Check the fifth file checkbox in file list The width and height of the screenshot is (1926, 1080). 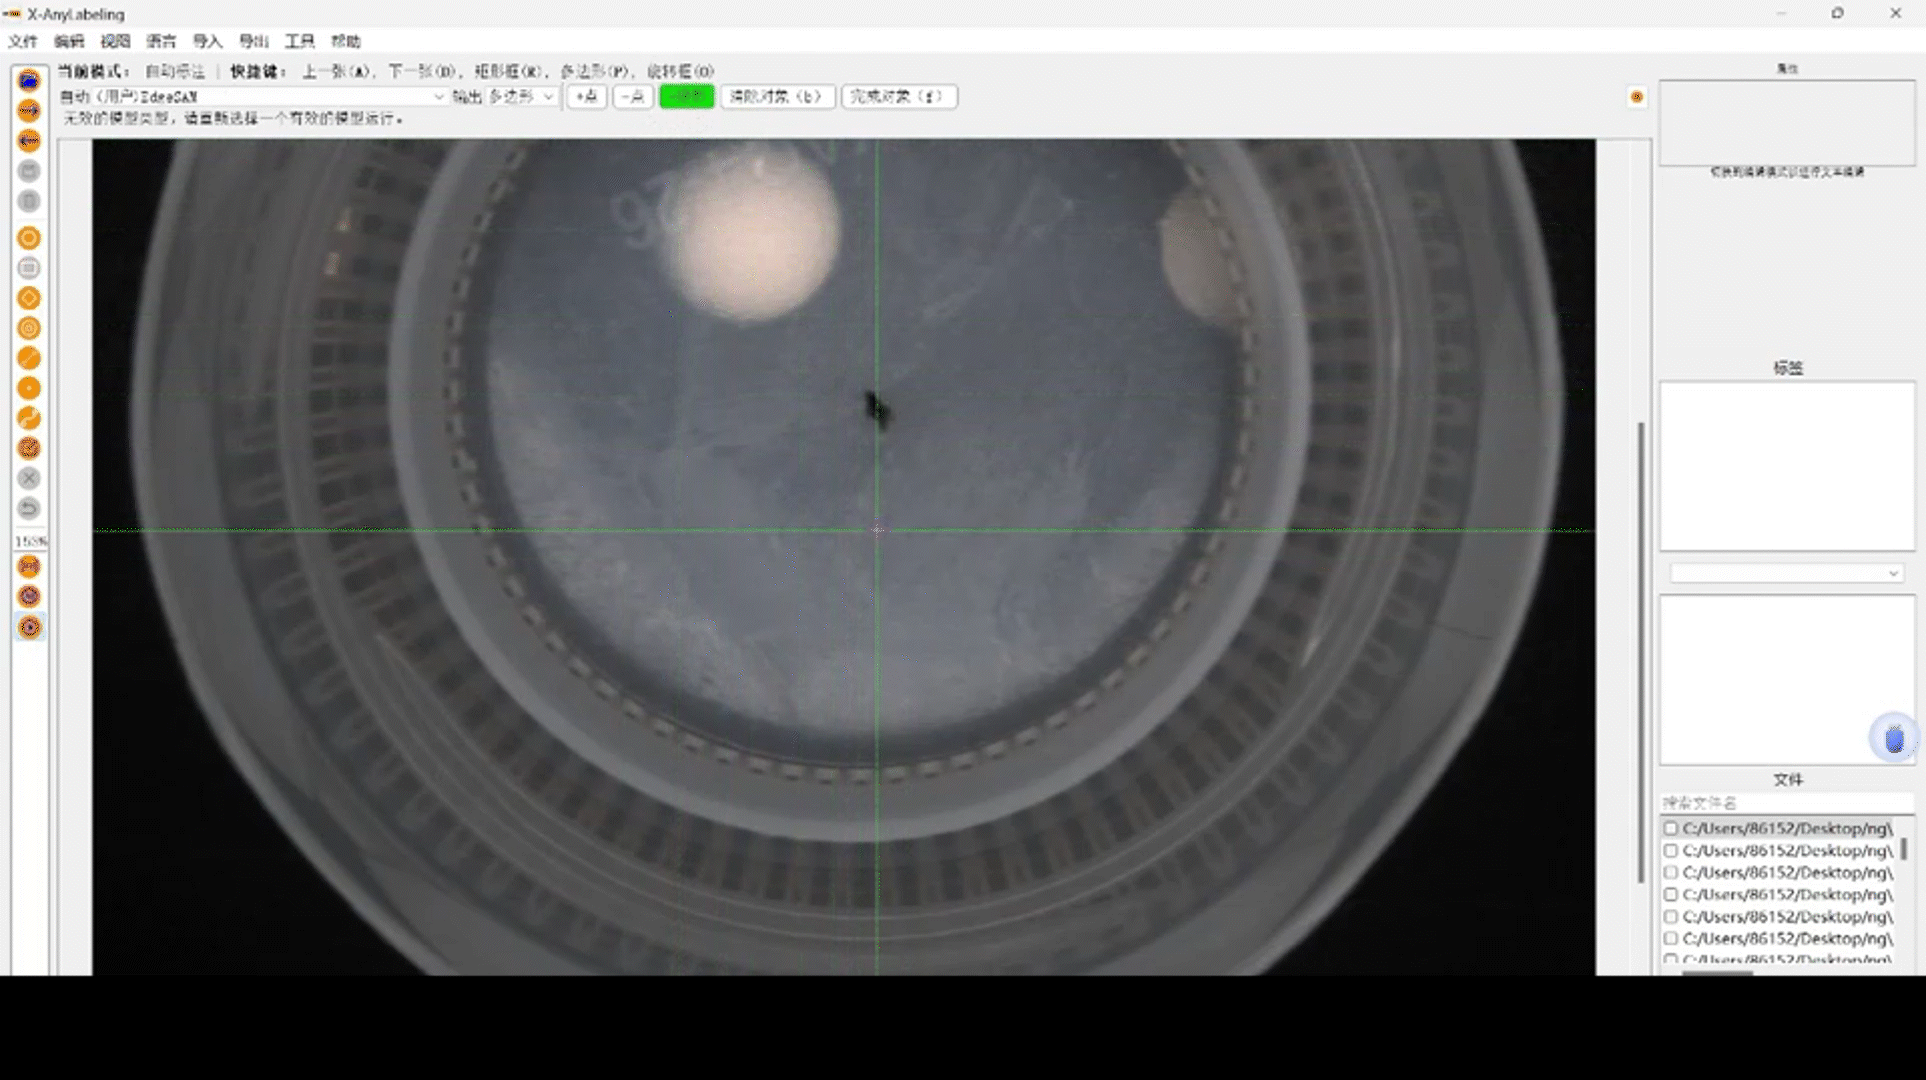(1670, 916)
